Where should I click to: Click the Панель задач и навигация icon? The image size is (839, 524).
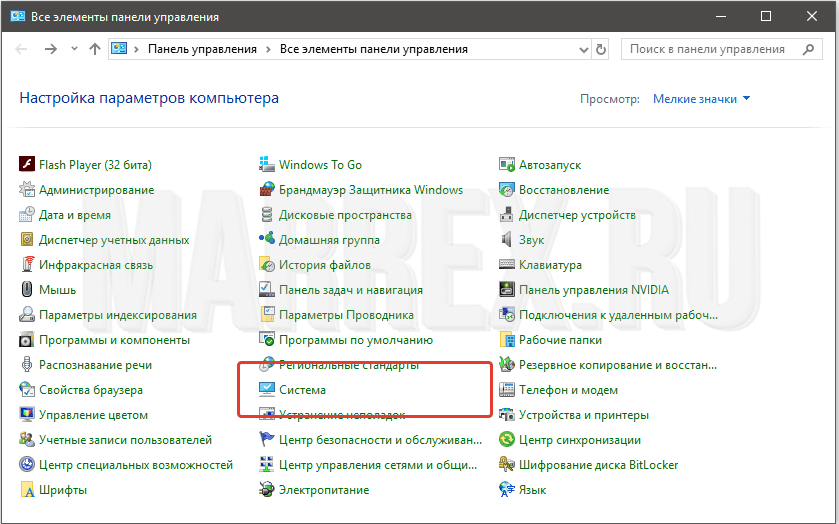pyautogui.click(x=266, y=289)
